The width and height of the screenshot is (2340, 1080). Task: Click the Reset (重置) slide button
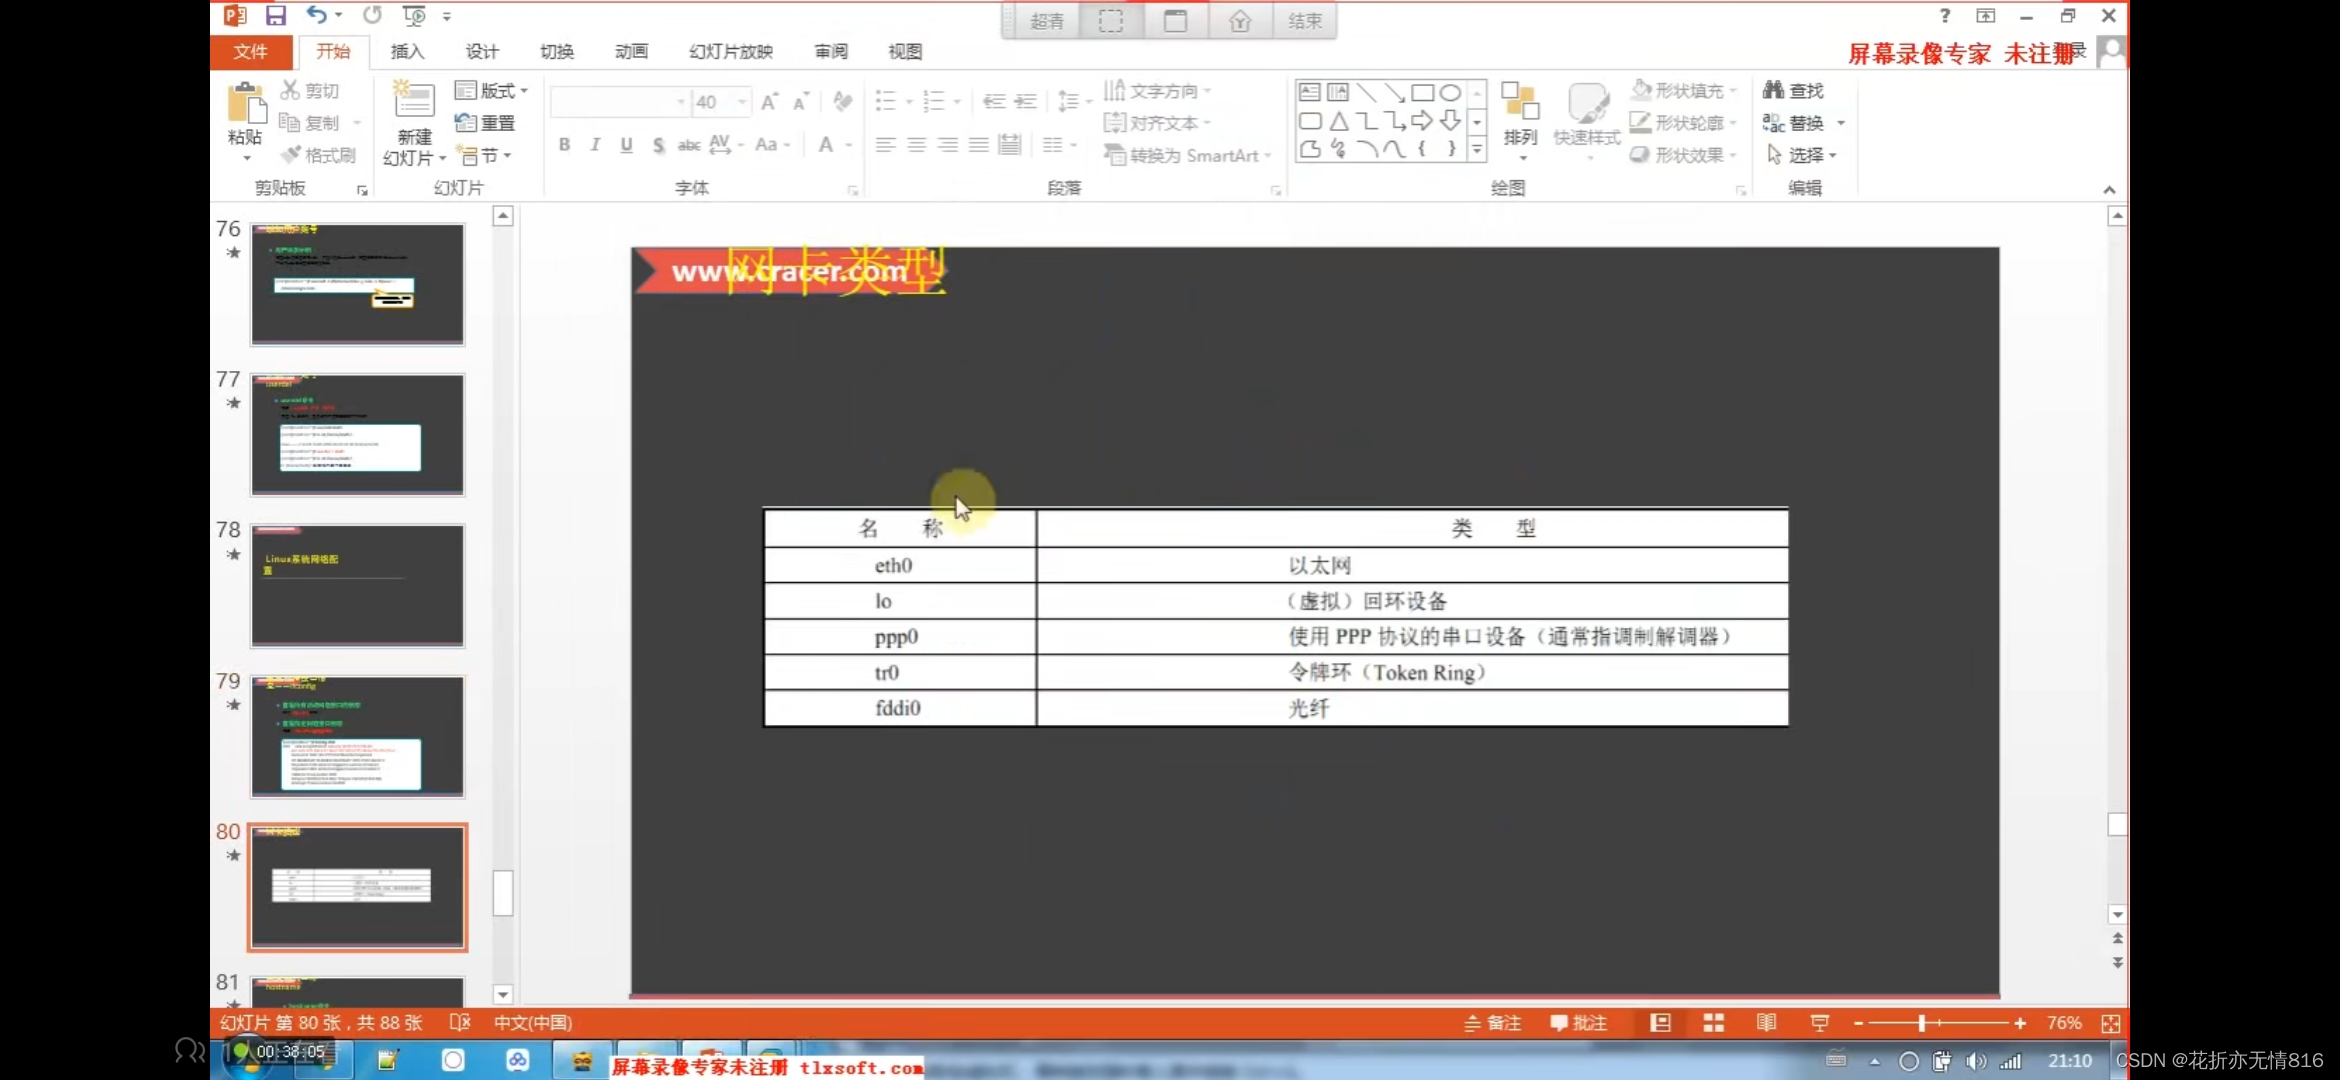click(x=484, y=122)
